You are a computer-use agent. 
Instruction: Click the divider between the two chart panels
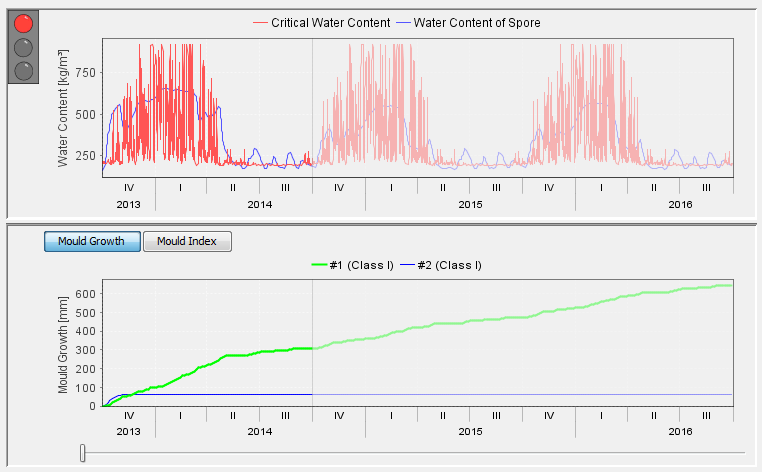[x=381, y=220]
